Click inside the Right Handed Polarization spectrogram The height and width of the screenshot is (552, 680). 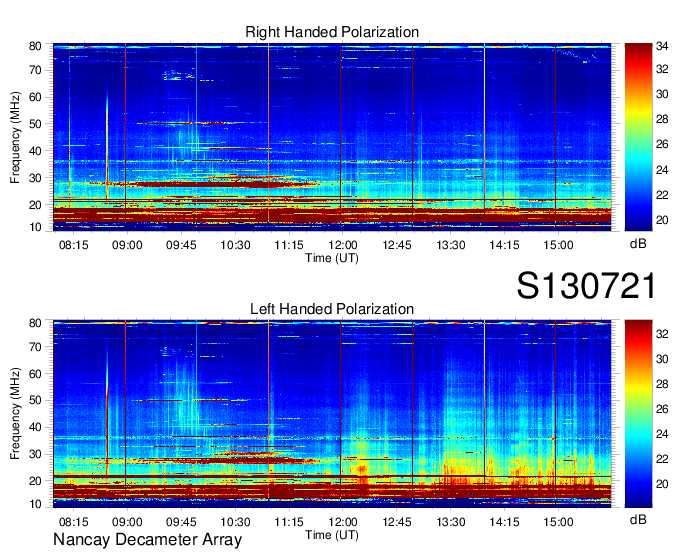(332, 137)
